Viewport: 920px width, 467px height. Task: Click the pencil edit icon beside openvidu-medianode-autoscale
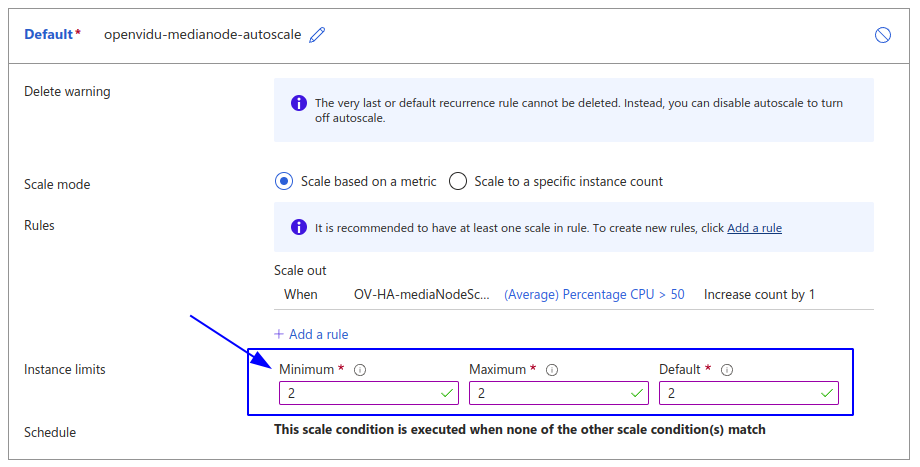pyautogui.click(x=318, y=35)
